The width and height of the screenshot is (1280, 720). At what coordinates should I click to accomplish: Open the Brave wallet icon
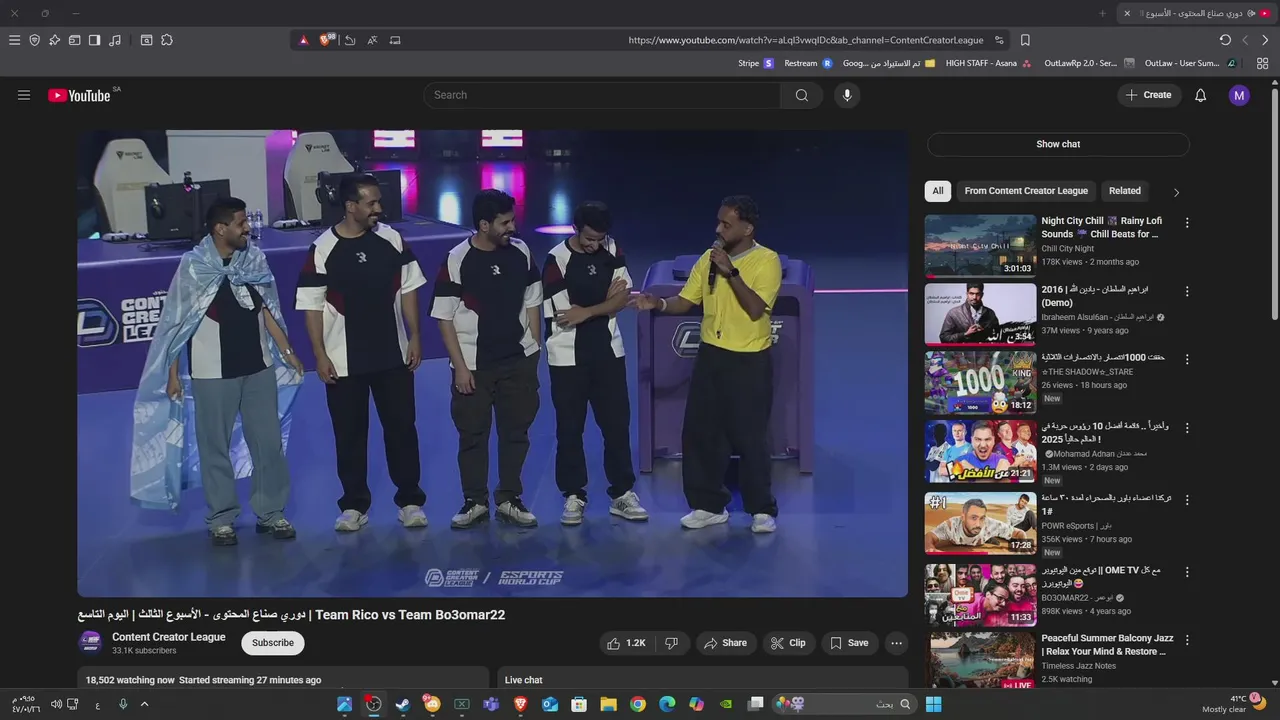(74, 40)
